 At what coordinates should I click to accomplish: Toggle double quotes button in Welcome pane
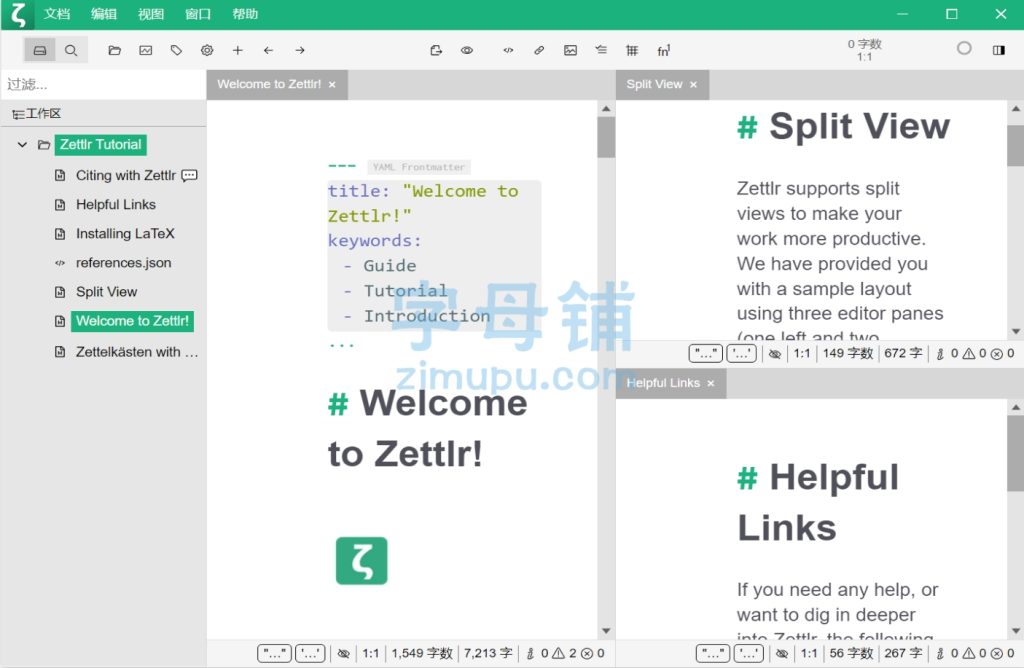coord(274,653)
